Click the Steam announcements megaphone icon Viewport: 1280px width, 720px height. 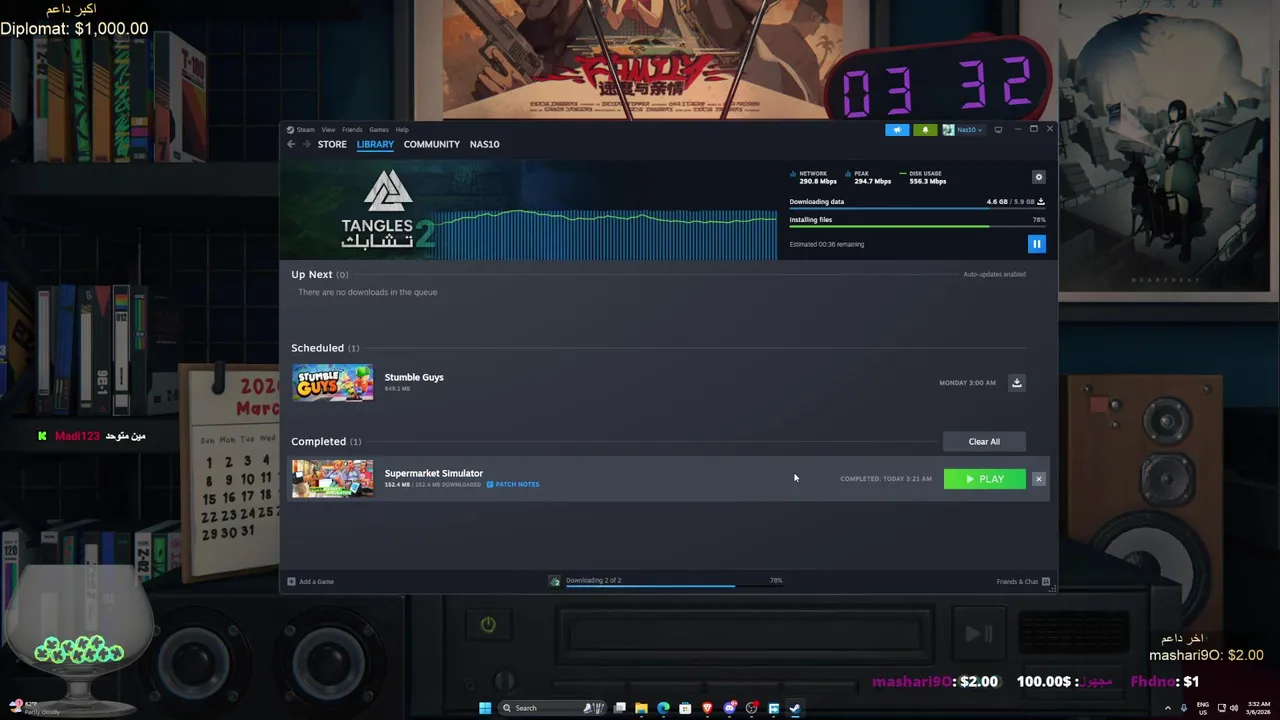[x=897, y=130]
